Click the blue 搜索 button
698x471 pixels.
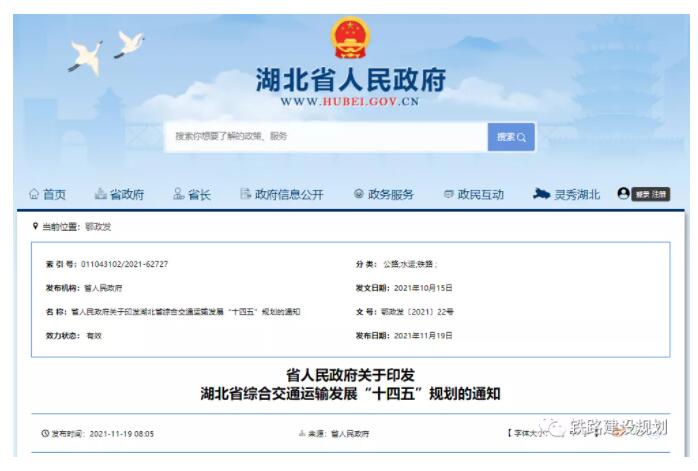[511, 137]
